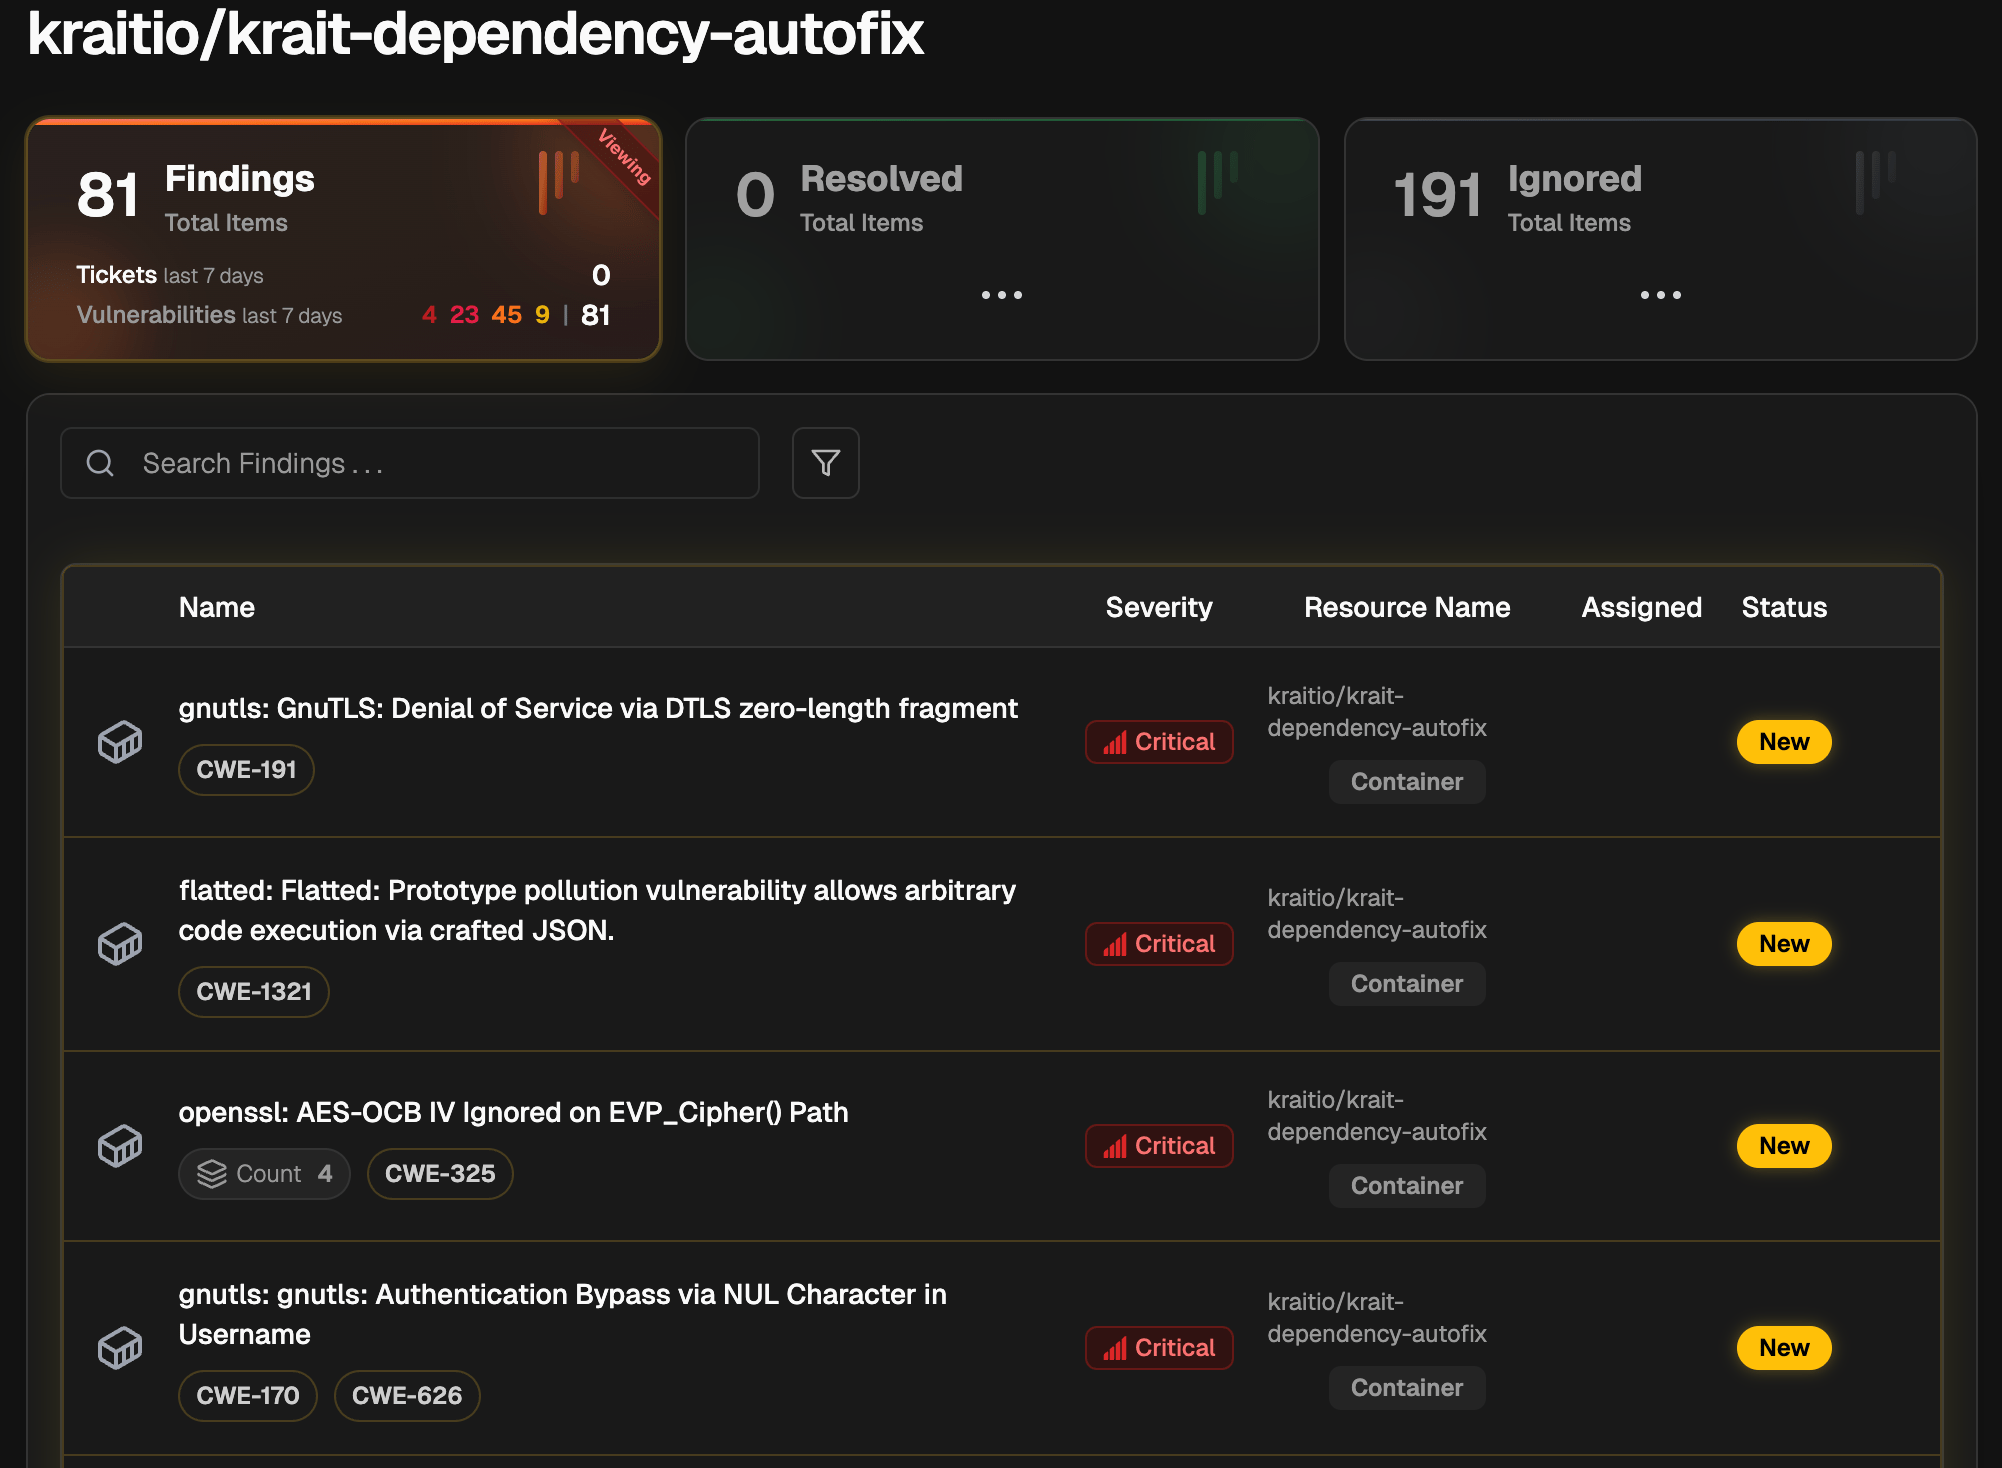The height and width of the screenshot is (1468, 2002).
Task: Click New status on openssl row
Action: 1784,1146
